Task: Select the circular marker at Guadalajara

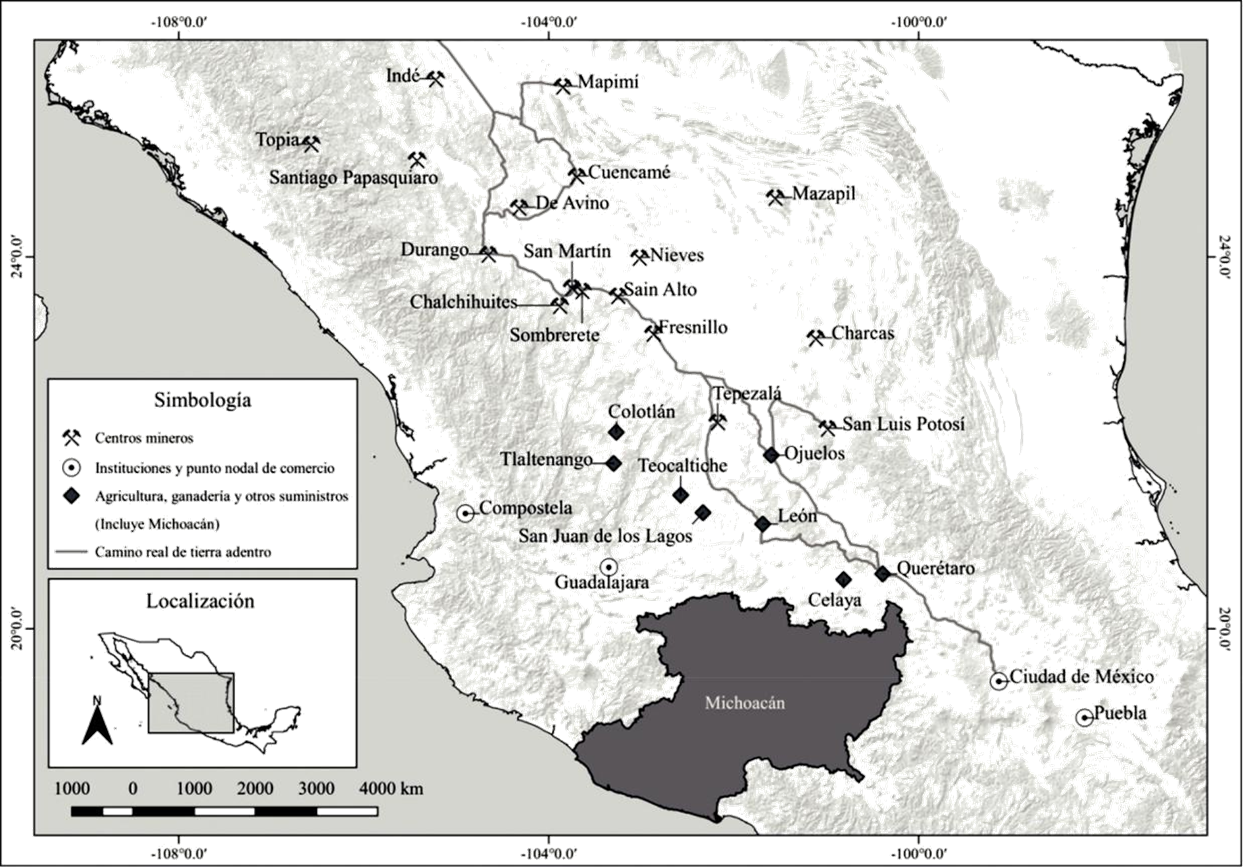Action: pyautogui.click(x=609, y=568)
